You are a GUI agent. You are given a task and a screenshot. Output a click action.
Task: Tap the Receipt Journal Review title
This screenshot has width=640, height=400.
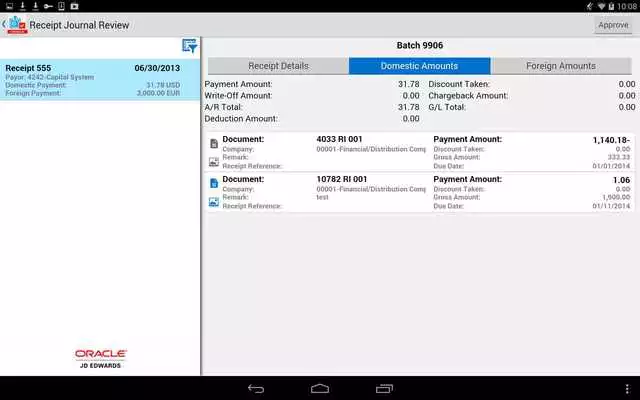(79, 25)
